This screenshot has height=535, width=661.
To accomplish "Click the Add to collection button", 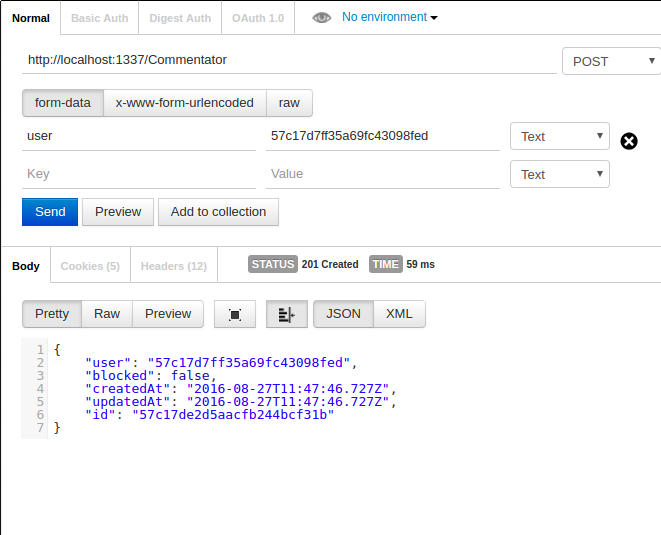I will tap(218, 211).
